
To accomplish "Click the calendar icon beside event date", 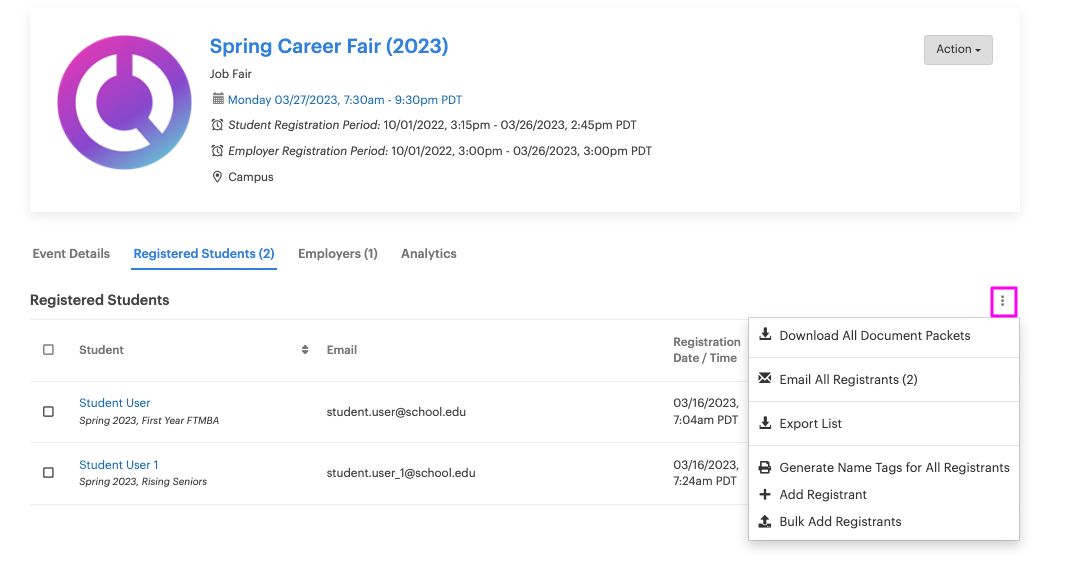I will (x=218, y=99).
